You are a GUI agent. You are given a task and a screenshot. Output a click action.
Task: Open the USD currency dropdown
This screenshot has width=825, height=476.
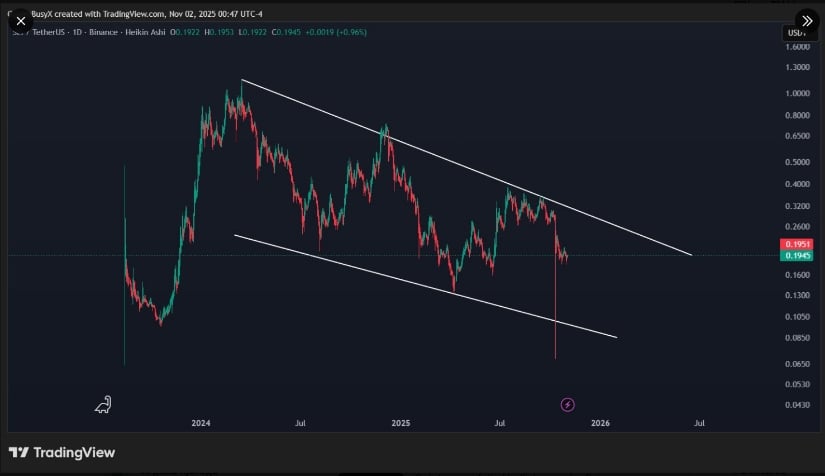797,33
